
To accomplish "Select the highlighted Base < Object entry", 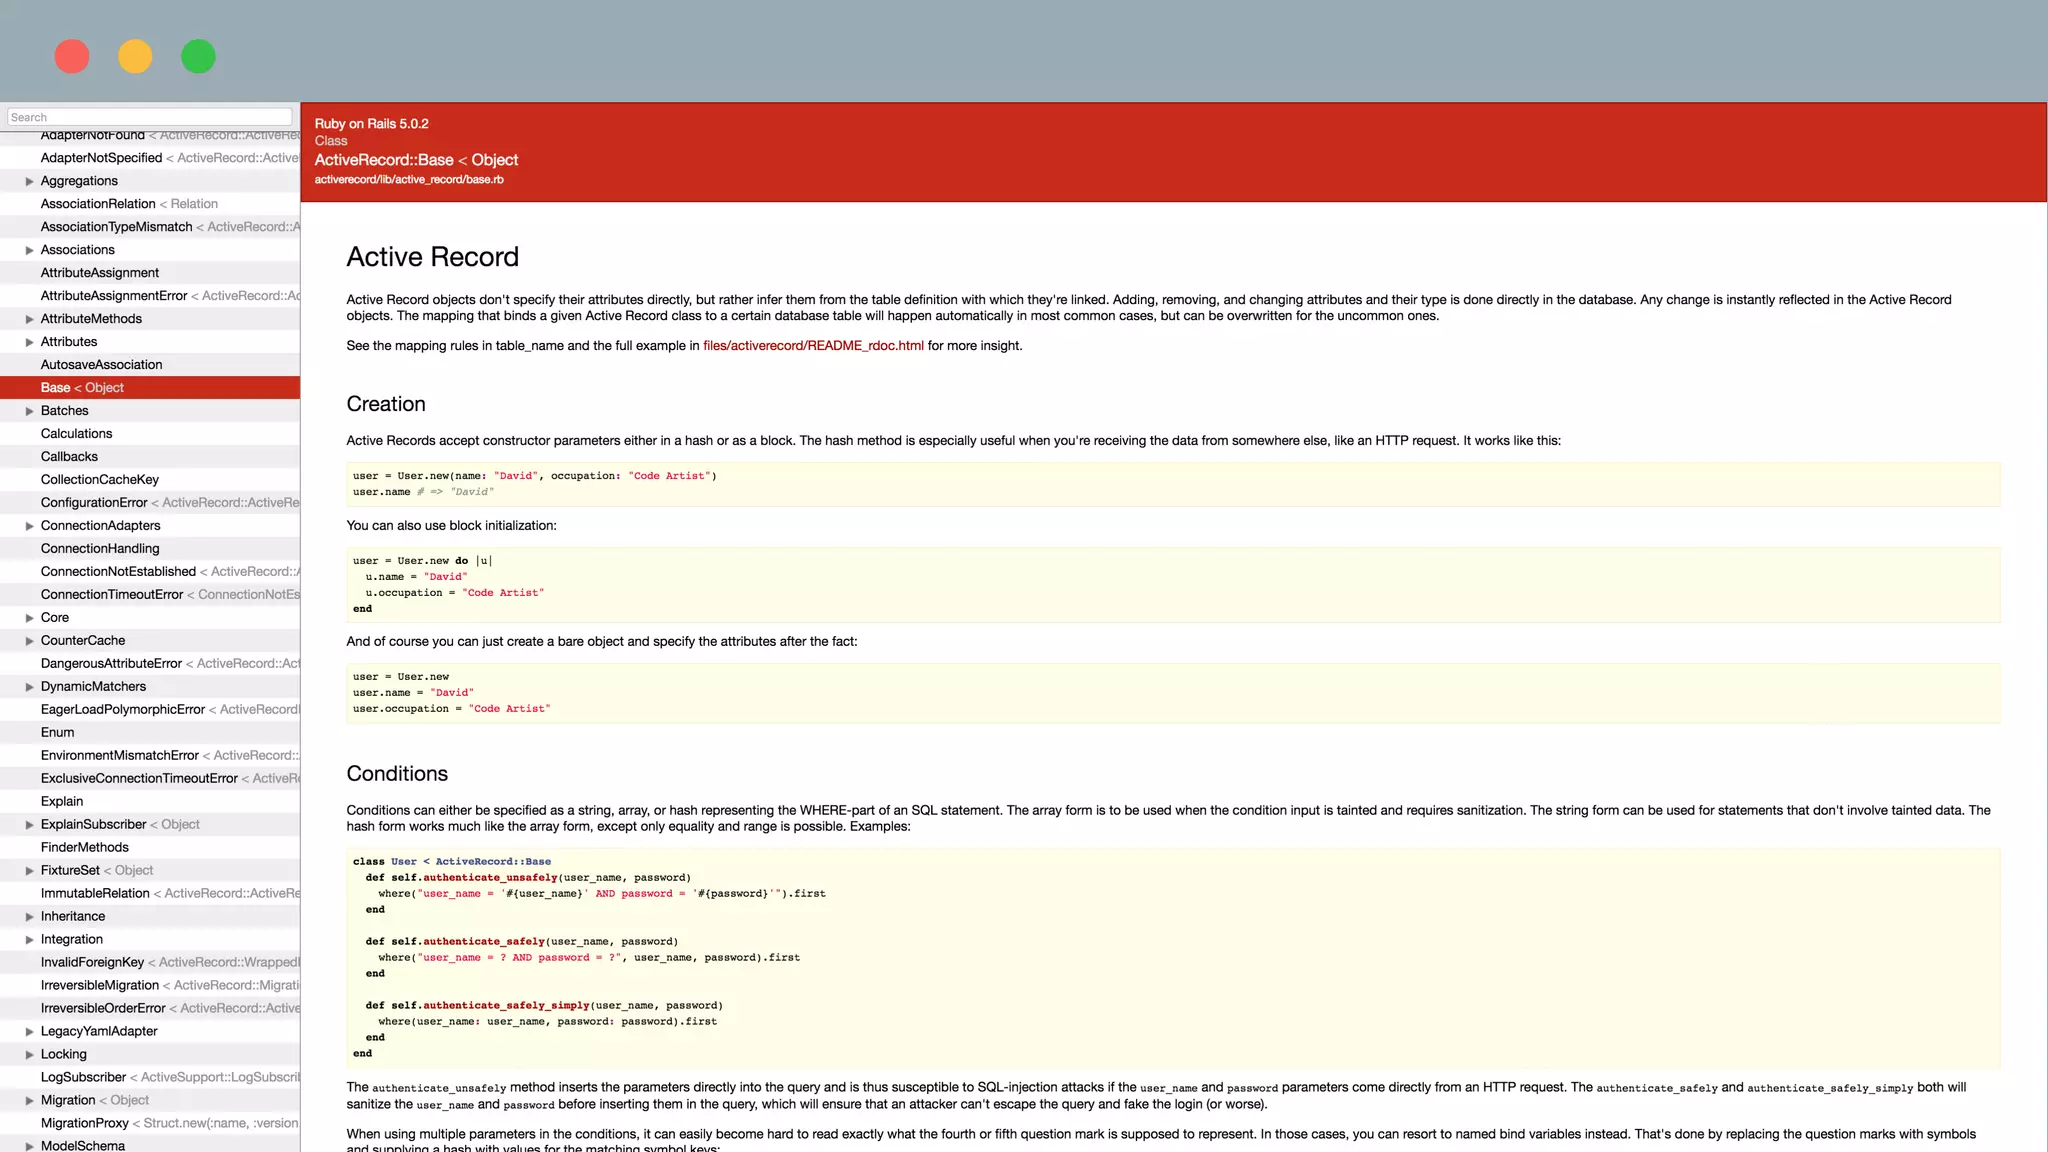I will tap(82, 388).
